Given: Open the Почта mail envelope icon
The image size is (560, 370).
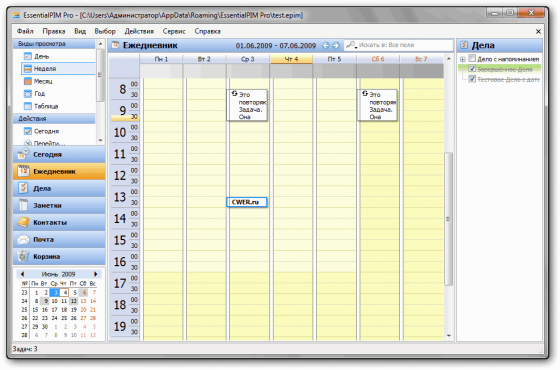Looking at the screenshot, I should click(24, 239).
